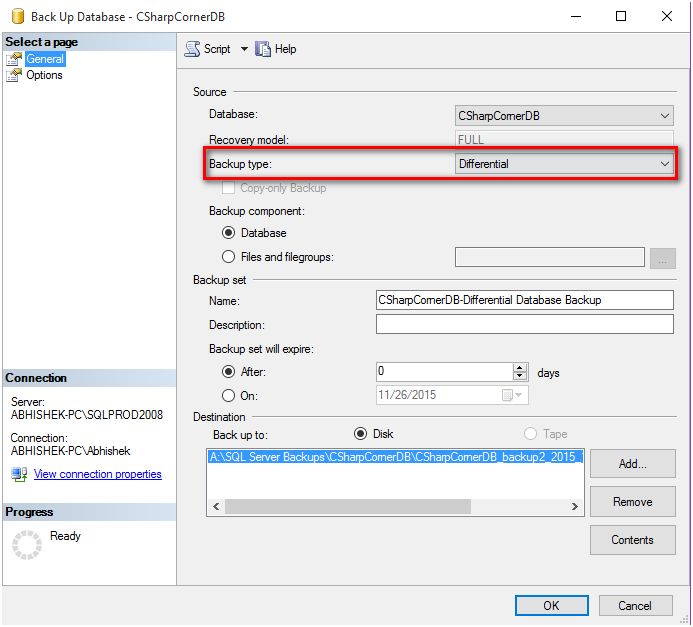Select the expire On date radio button
Viewport: 693px width, 627px height.
228,395
